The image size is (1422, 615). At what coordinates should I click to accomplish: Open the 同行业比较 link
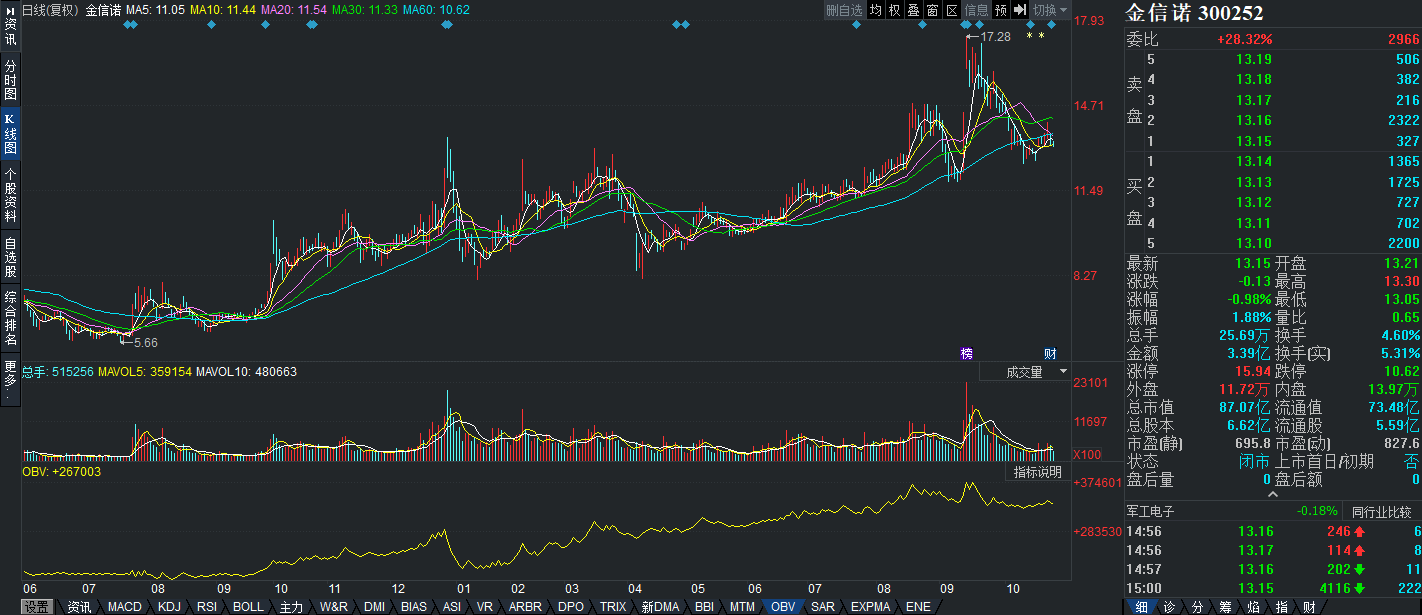1381,512
